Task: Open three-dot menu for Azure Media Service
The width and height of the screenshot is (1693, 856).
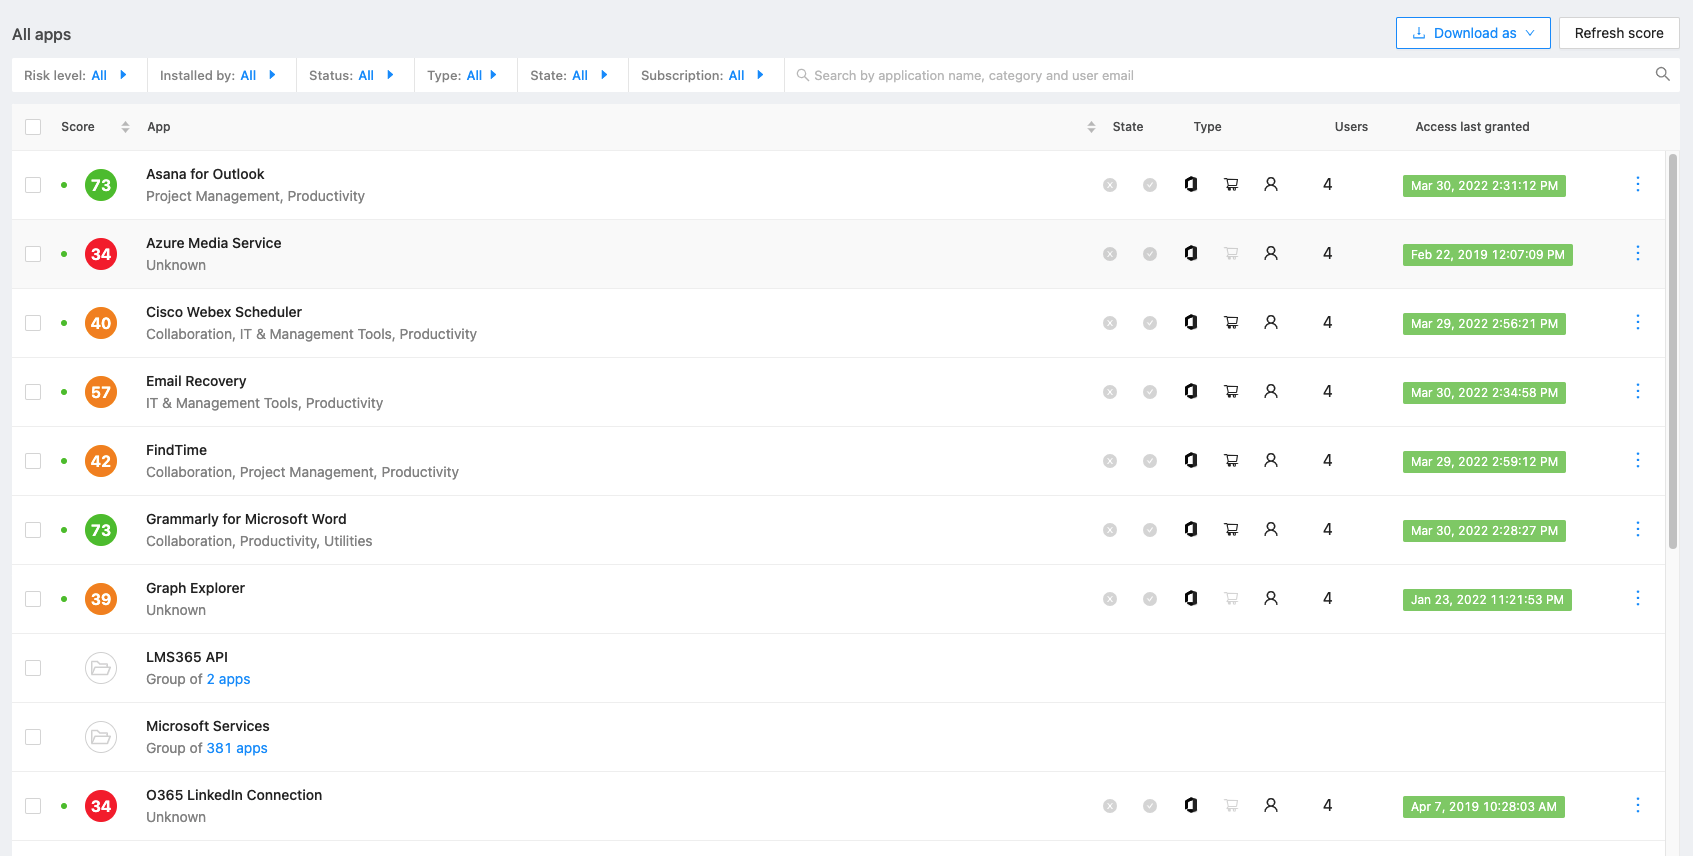Action: (1637, 254)
